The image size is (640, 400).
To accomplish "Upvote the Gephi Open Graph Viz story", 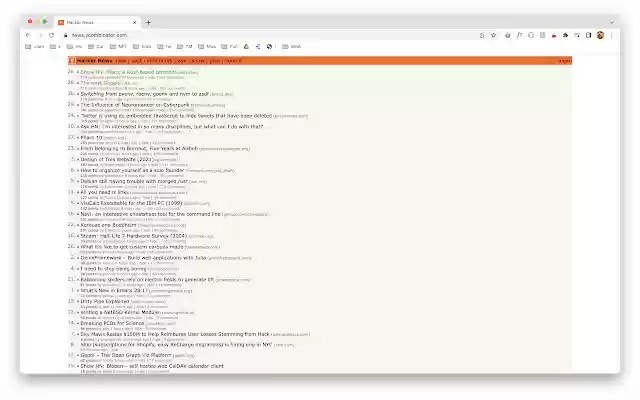I will [78, 356].
